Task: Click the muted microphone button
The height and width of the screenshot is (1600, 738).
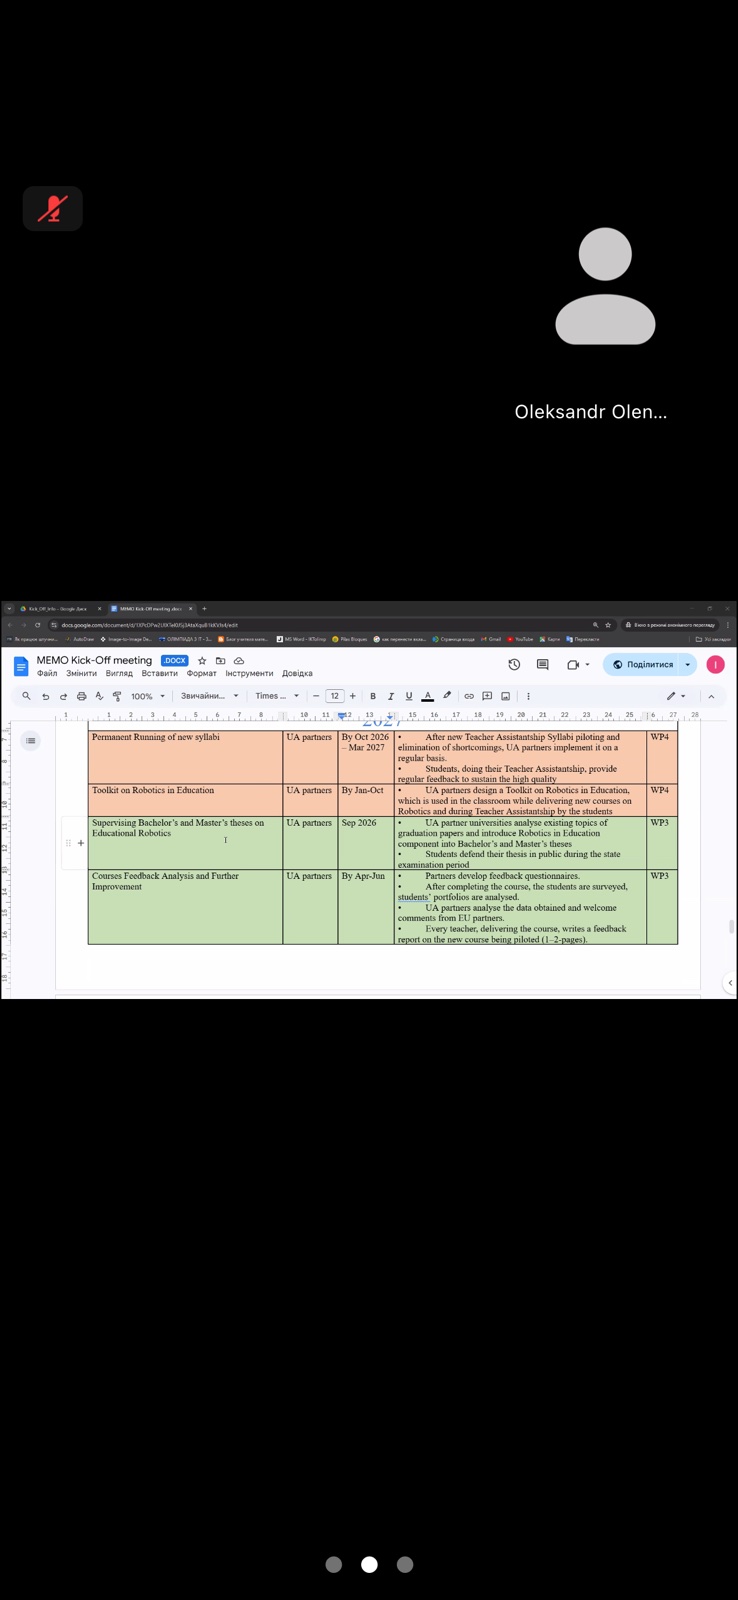Action: click(x=52, y=208)
